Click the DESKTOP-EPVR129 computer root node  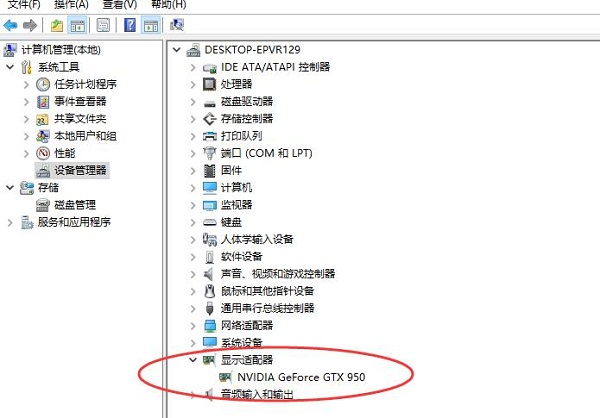(251, 49)
